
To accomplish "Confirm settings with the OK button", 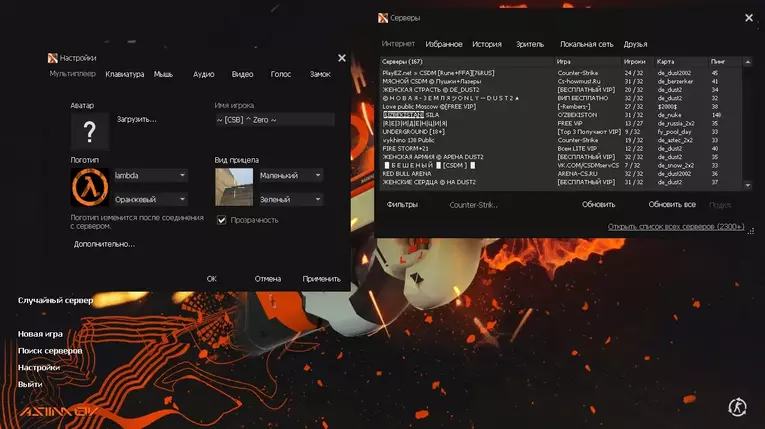I will (211, 279).
